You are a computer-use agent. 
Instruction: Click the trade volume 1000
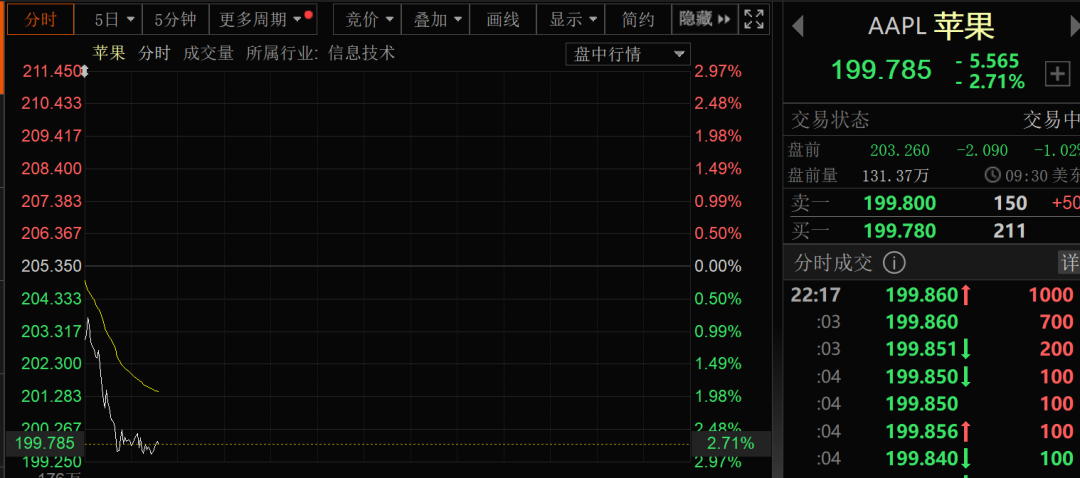[1051, 295]
